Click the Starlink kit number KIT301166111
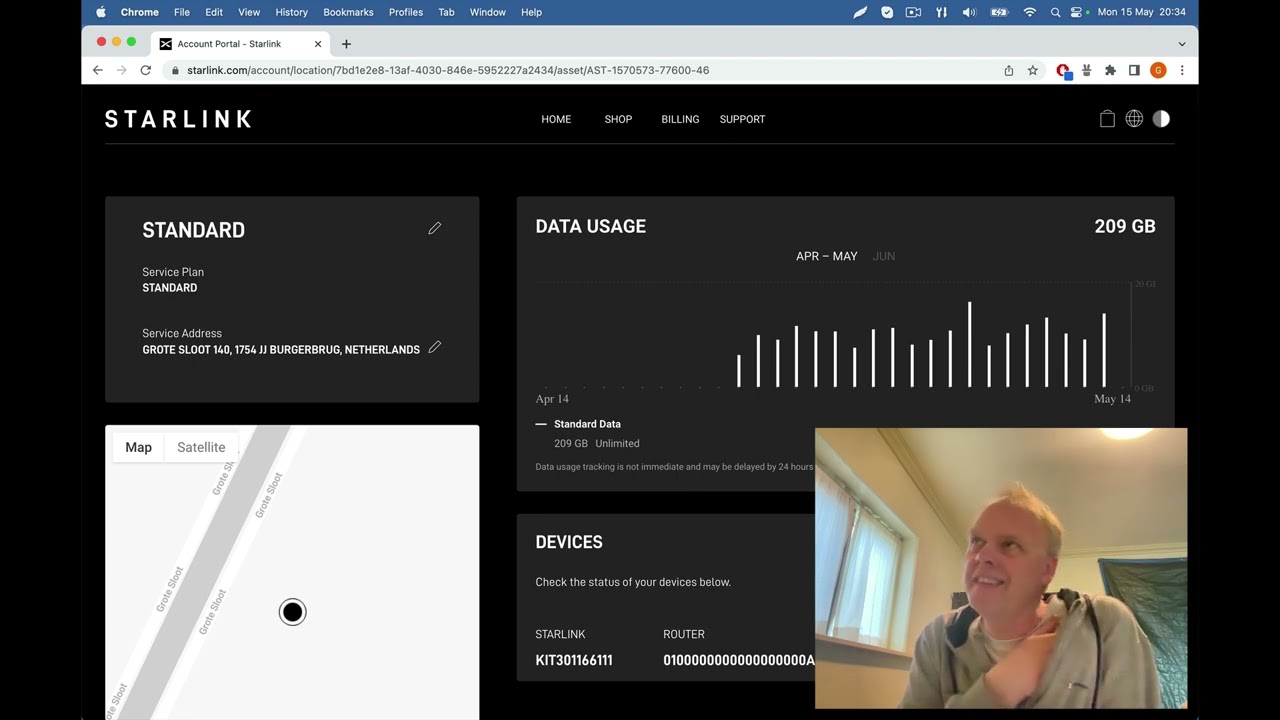This screenshot has height=720, width=1280. 574,660
